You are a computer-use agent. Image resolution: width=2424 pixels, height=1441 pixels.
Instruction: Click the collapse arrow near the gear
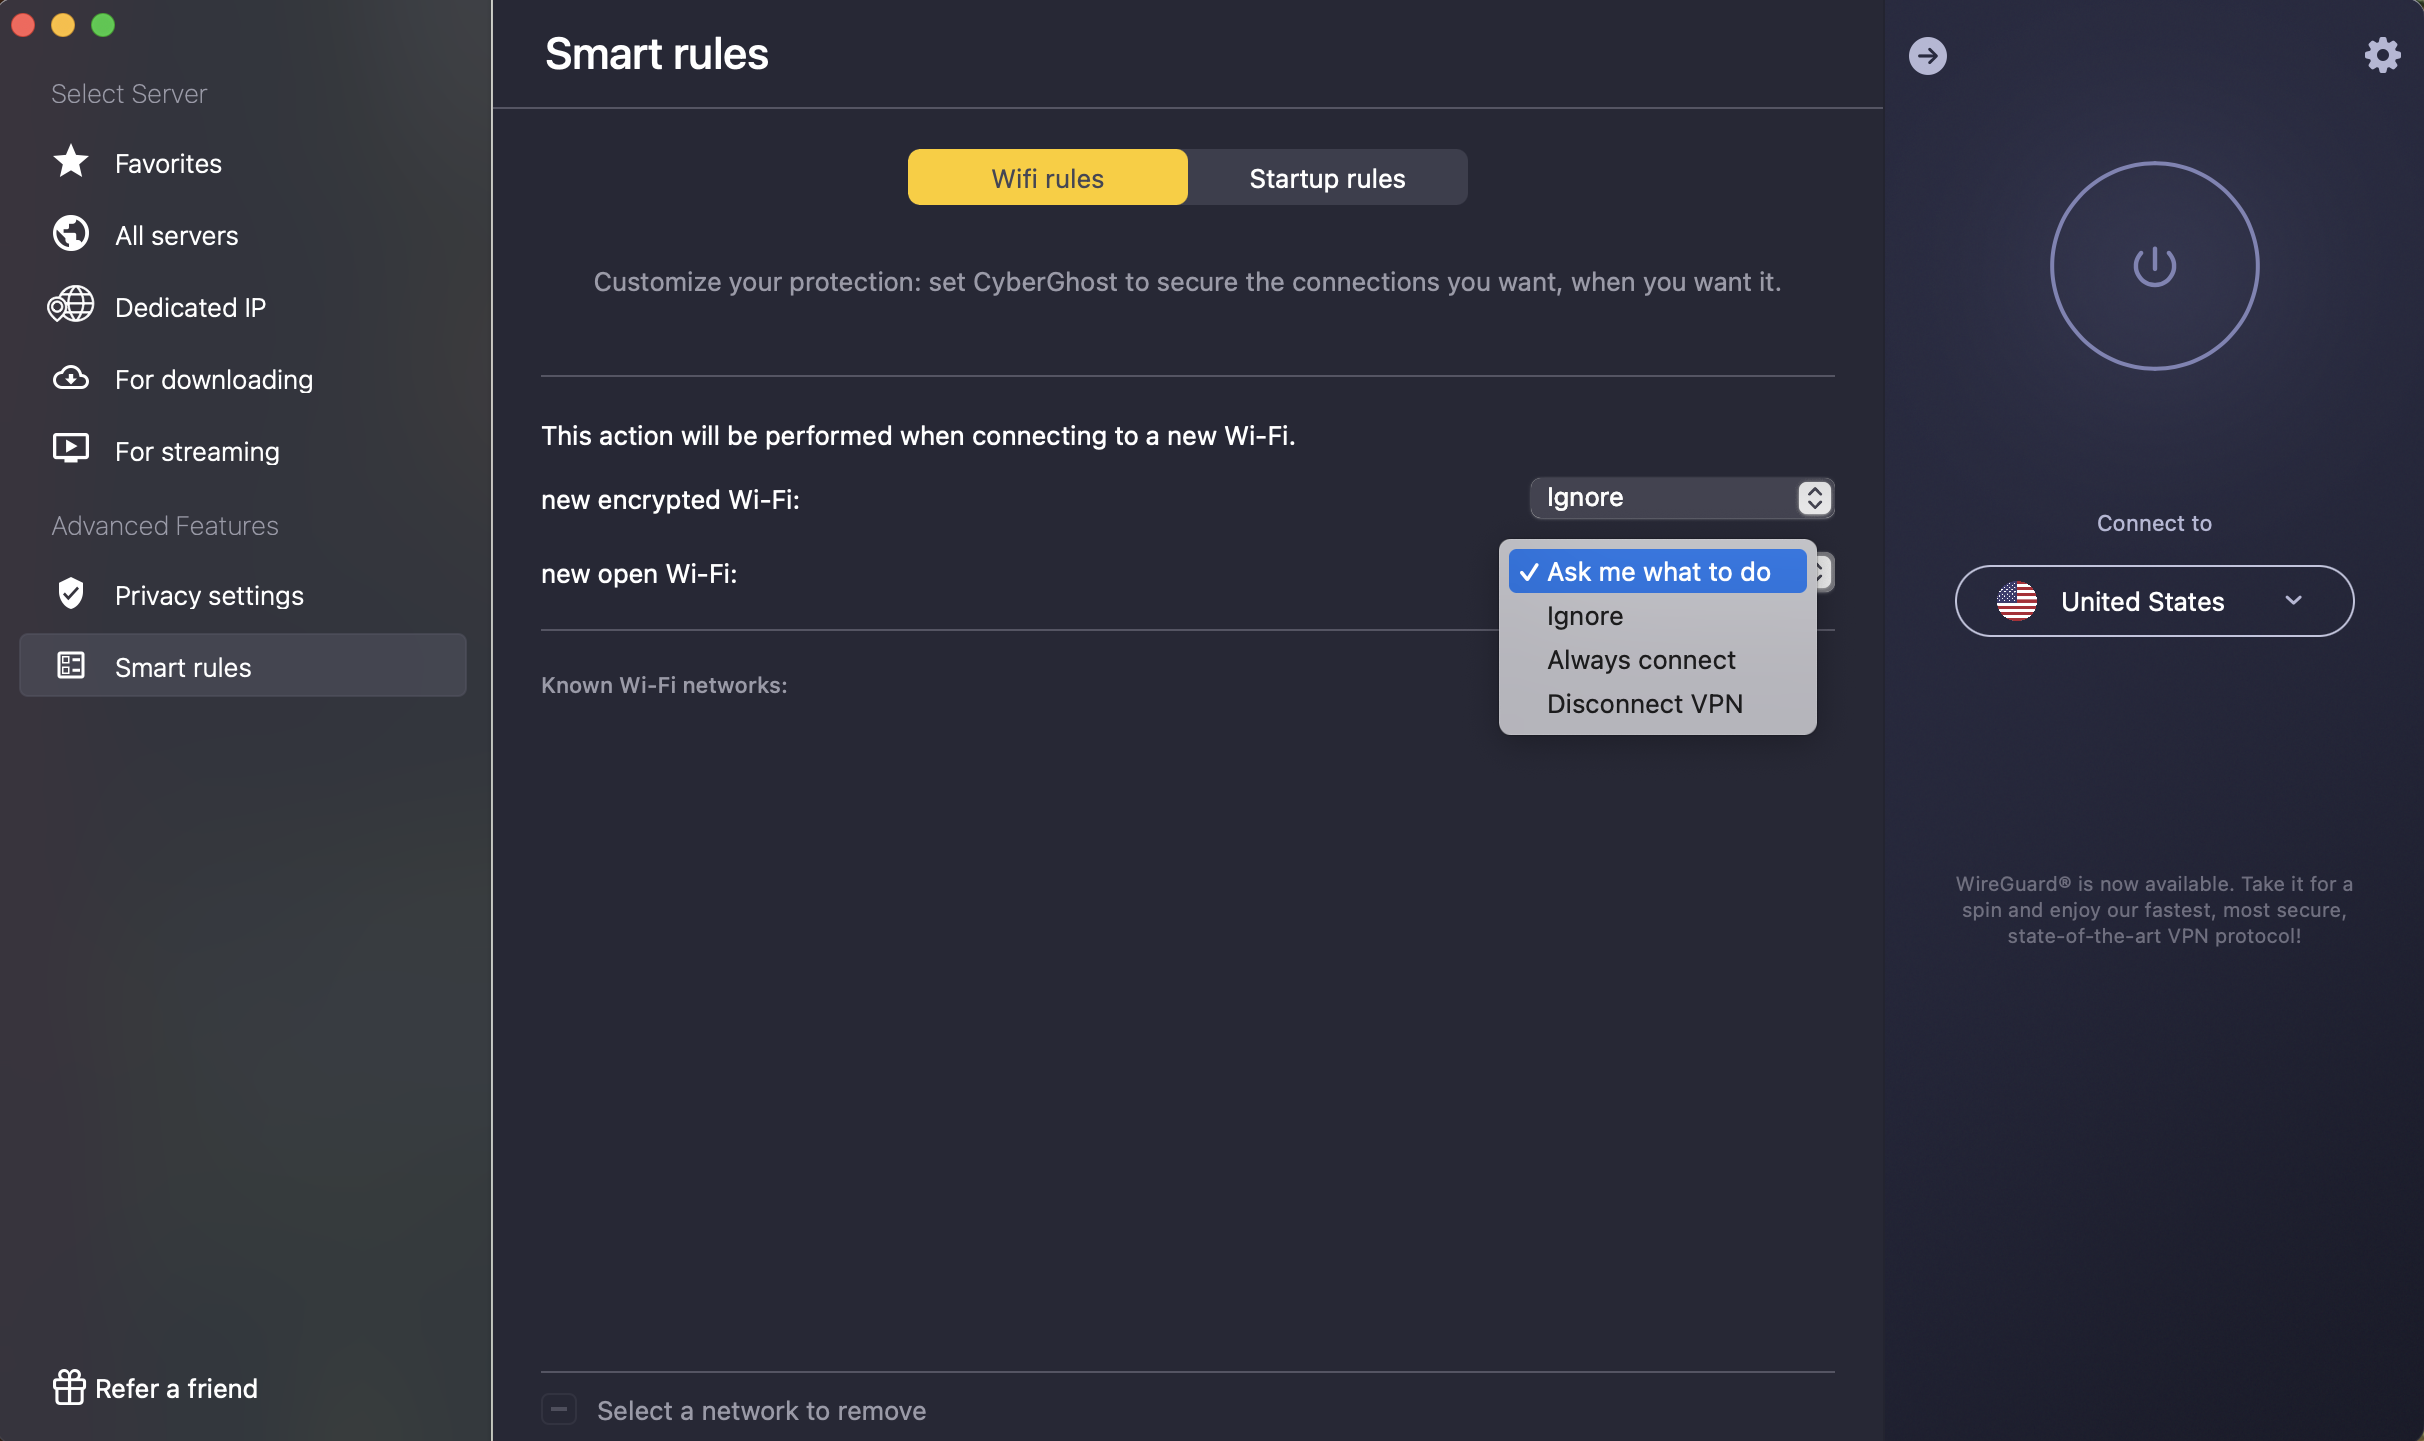(1927, 55)
